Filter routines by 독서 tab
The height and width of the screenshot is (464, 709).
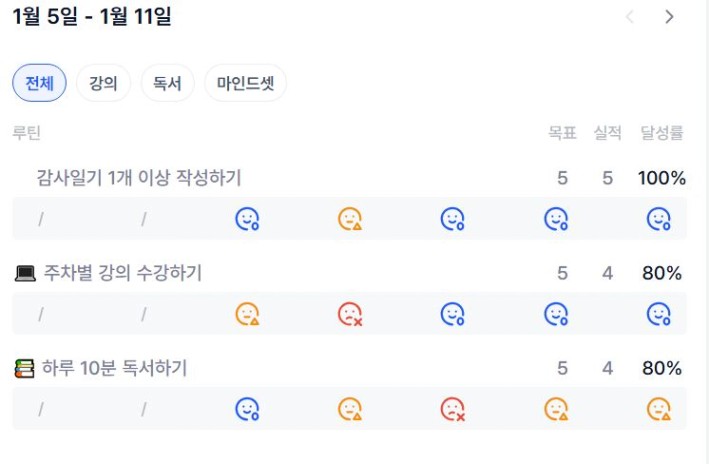coord(167,83)
